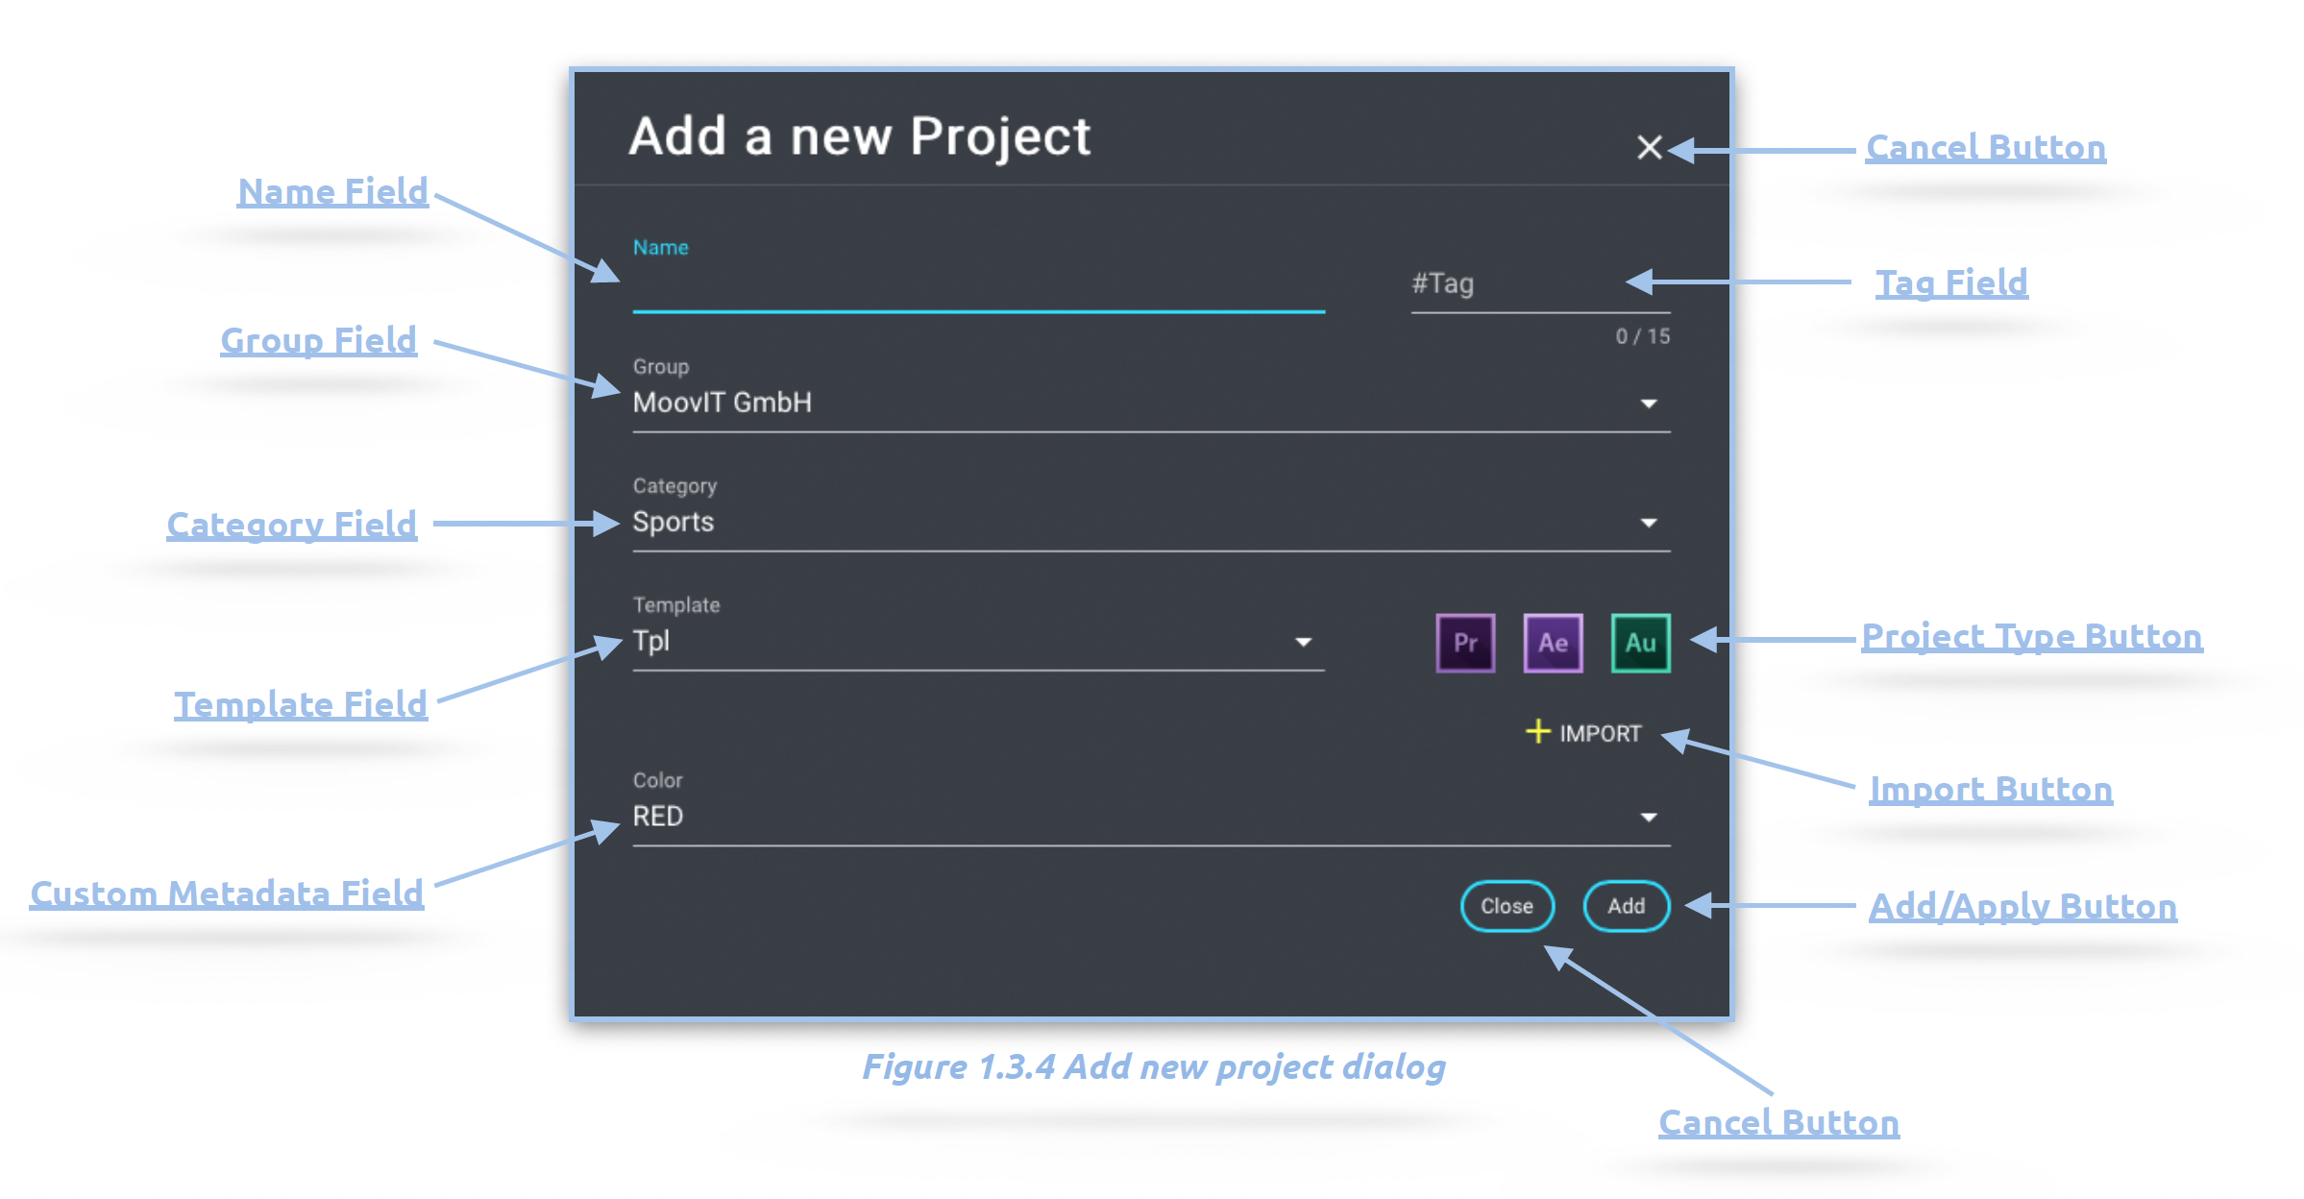Follow the Project Type Button link
The height and width of the screenshot is (1199, 2304).
pyautogui.click(x=2031, y=636)
